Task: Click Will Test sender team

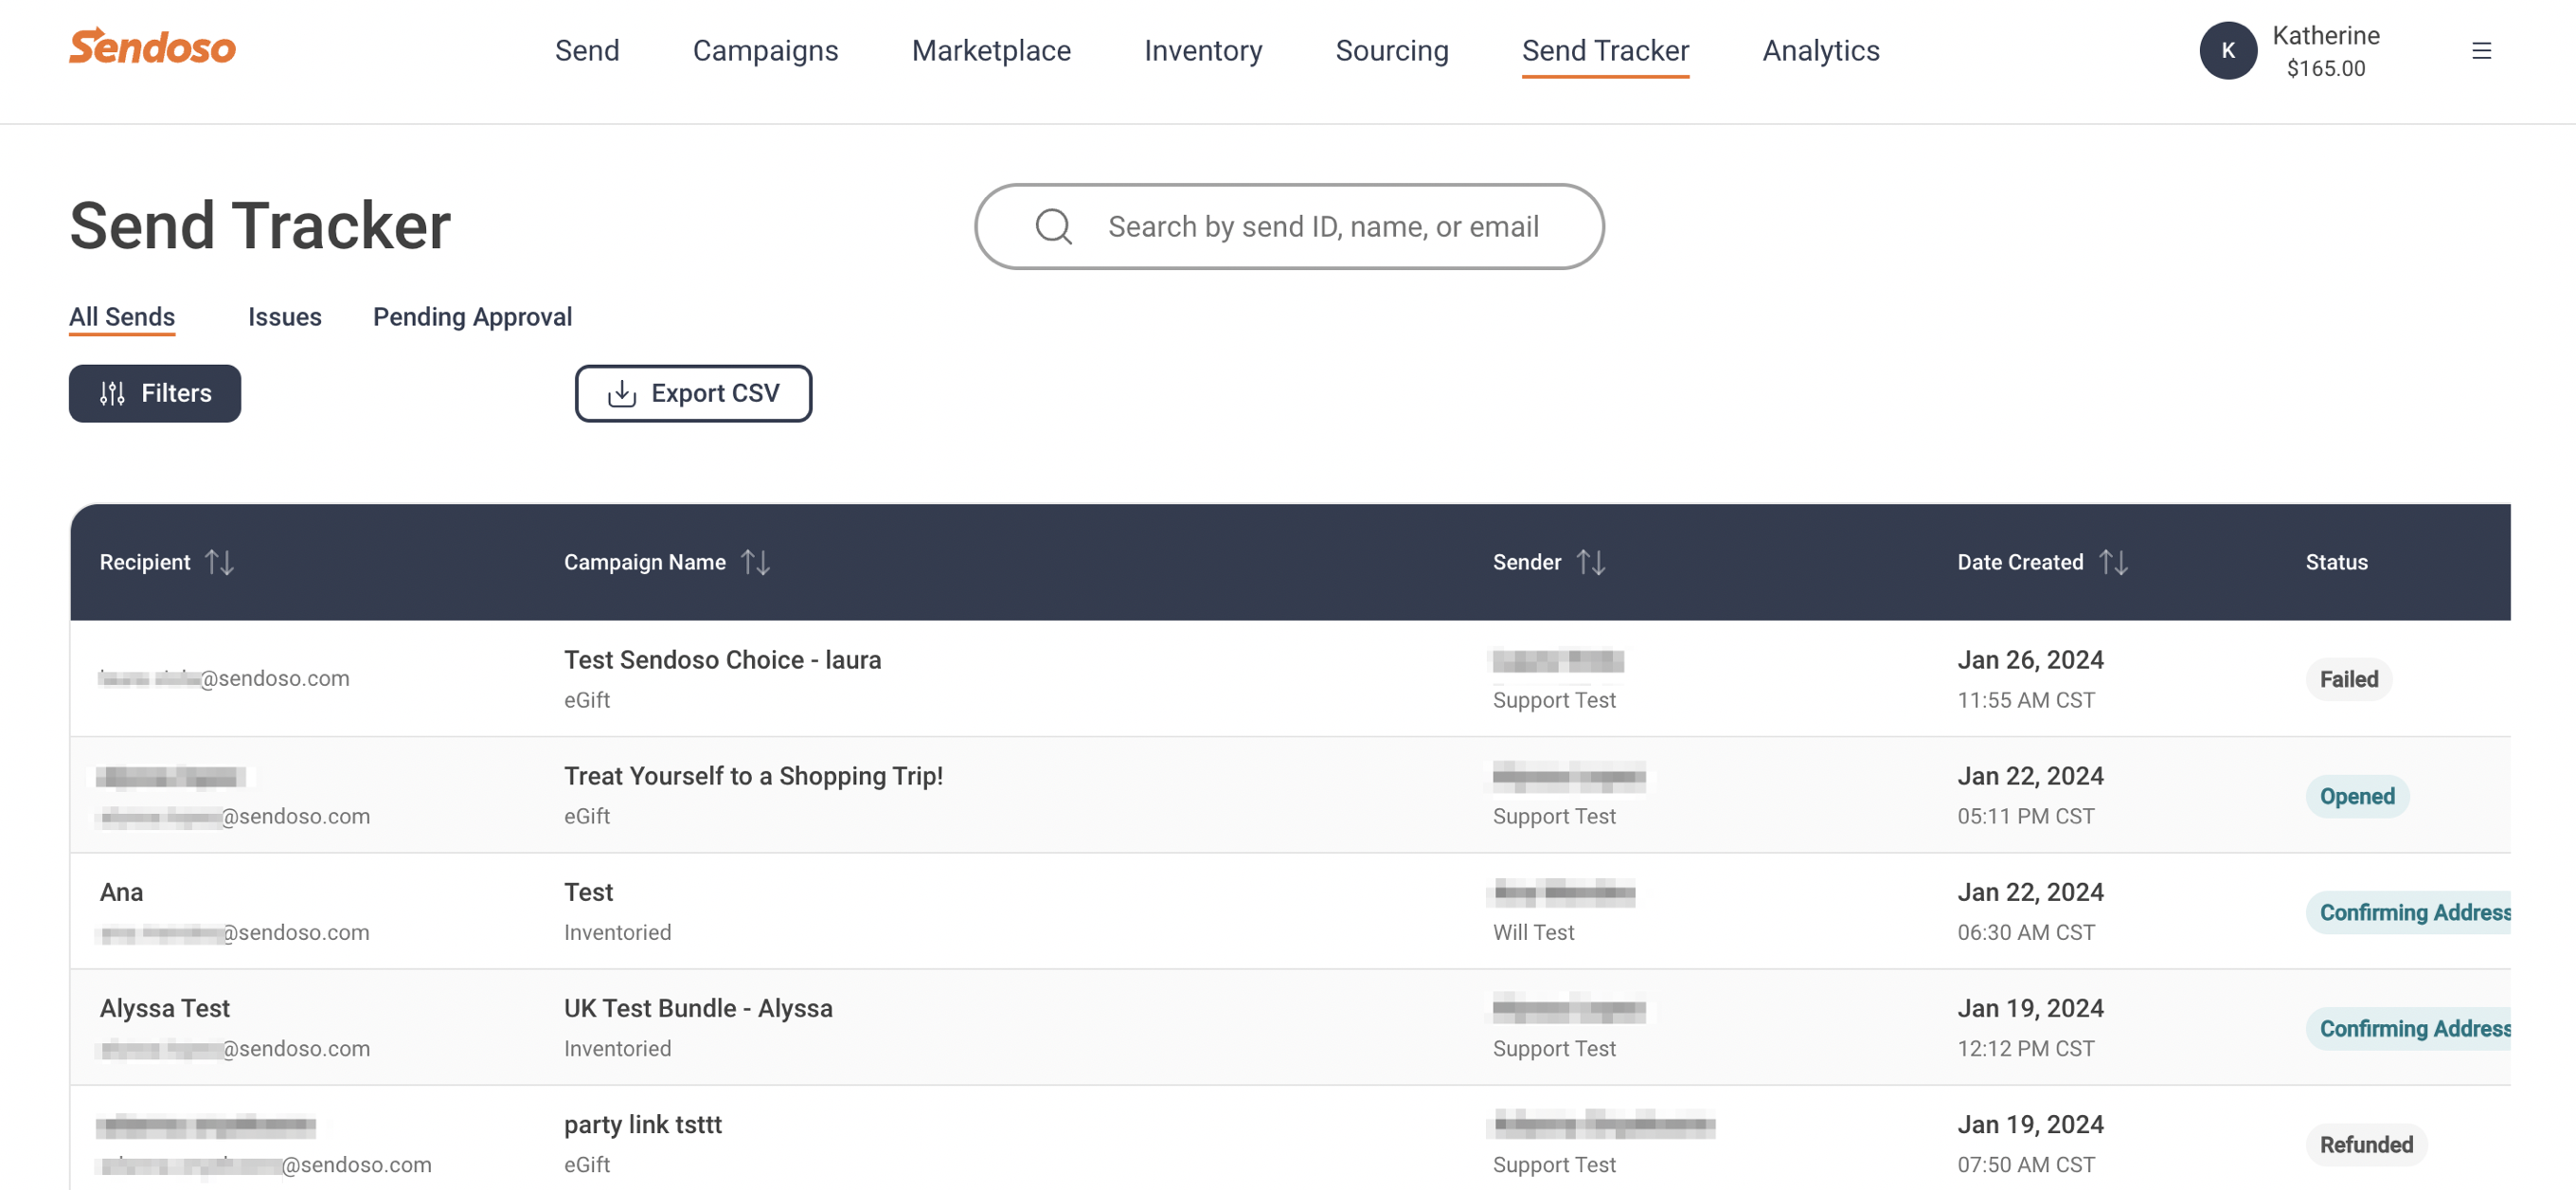Action: [1533, 932]
